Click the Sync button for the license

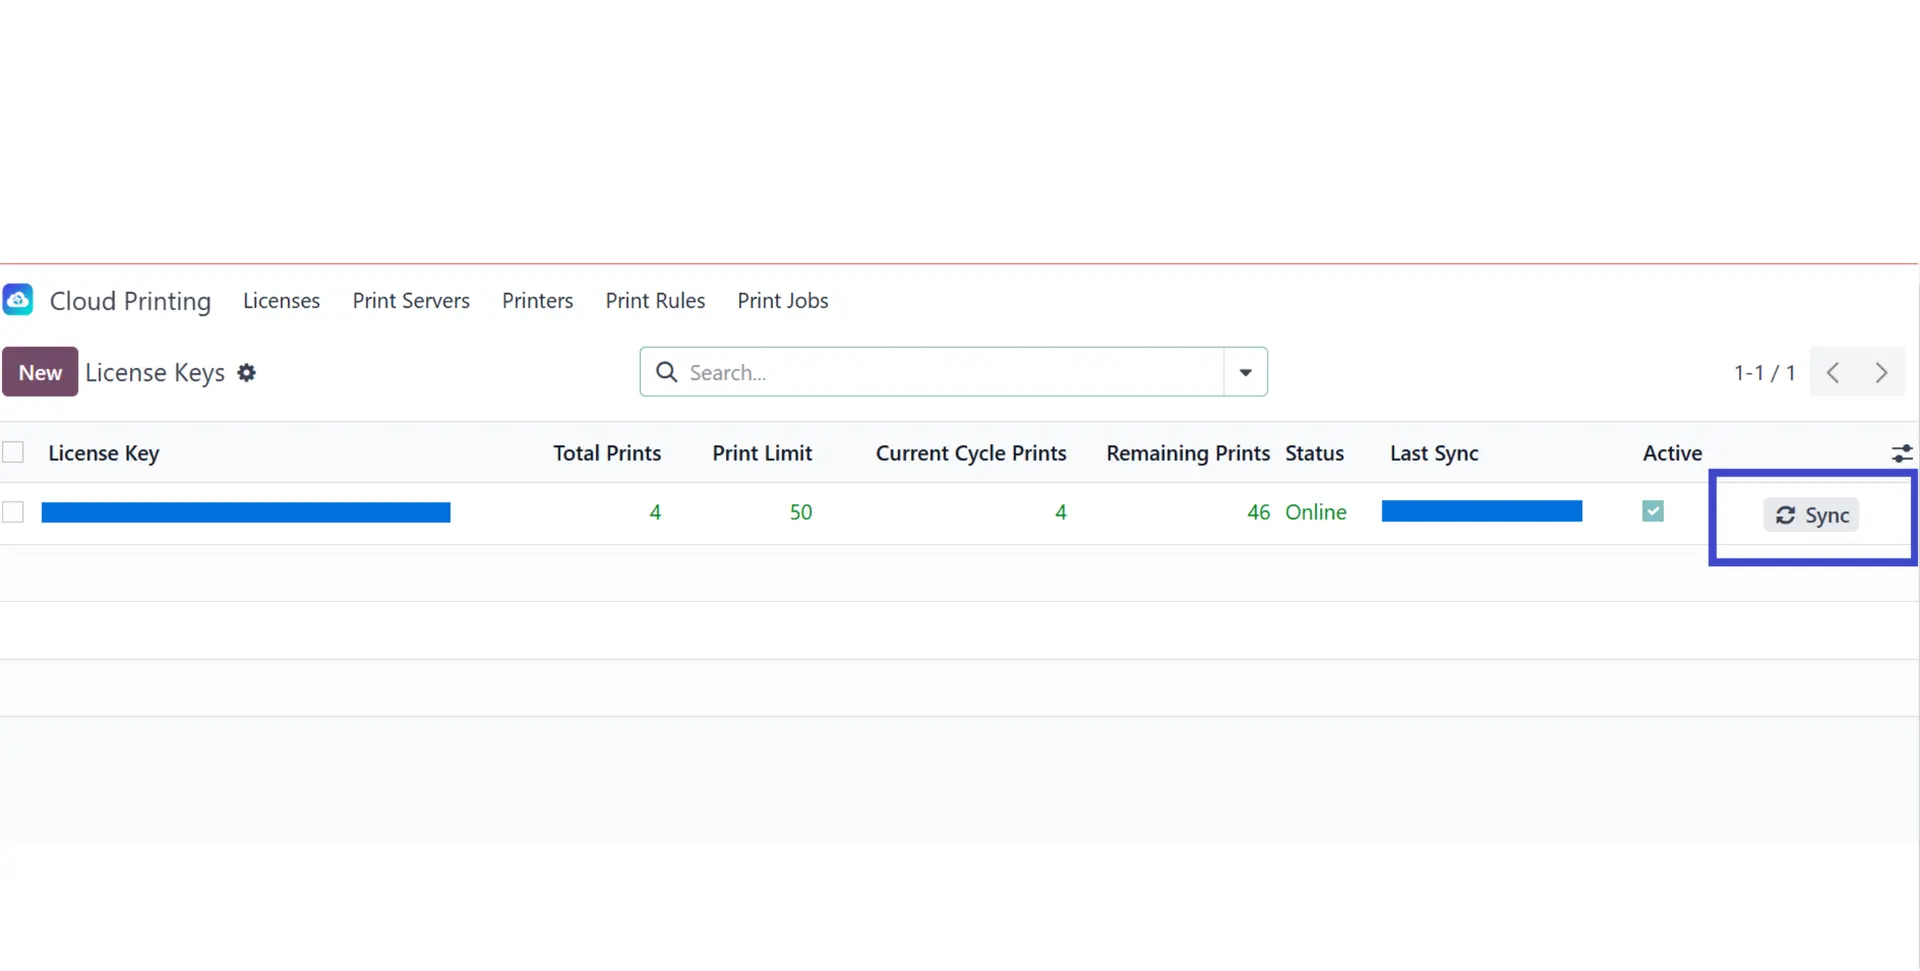[x=1811, y=515]
